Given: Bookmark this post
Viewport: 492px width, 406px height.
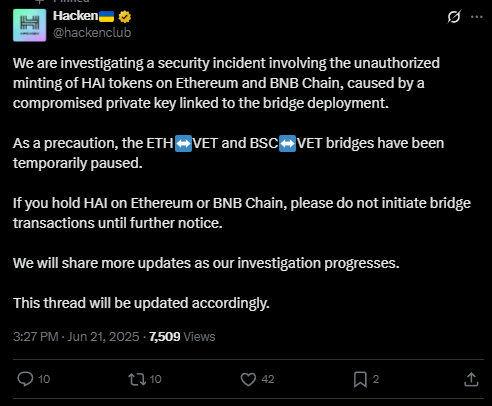Looking at the screenshot, I should [360, 379].
